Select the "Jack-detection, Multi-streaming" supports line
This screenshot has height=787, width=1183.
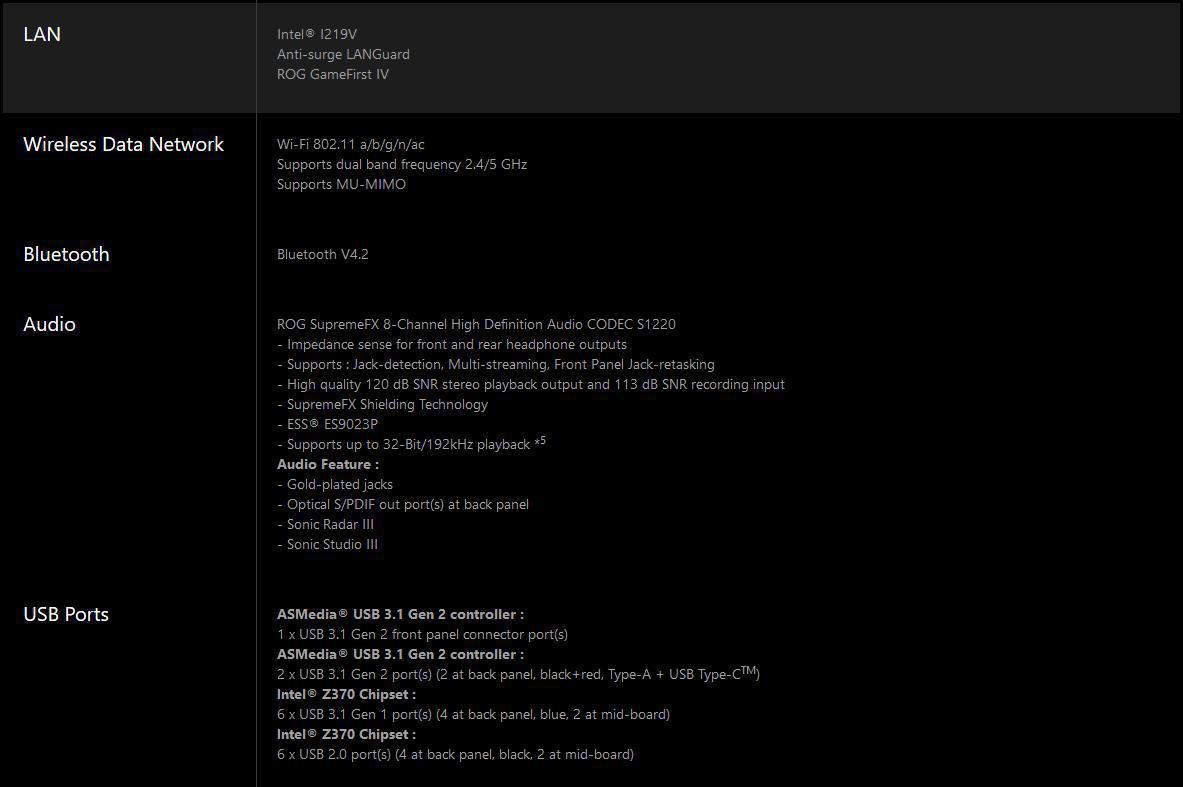[496, 364]
